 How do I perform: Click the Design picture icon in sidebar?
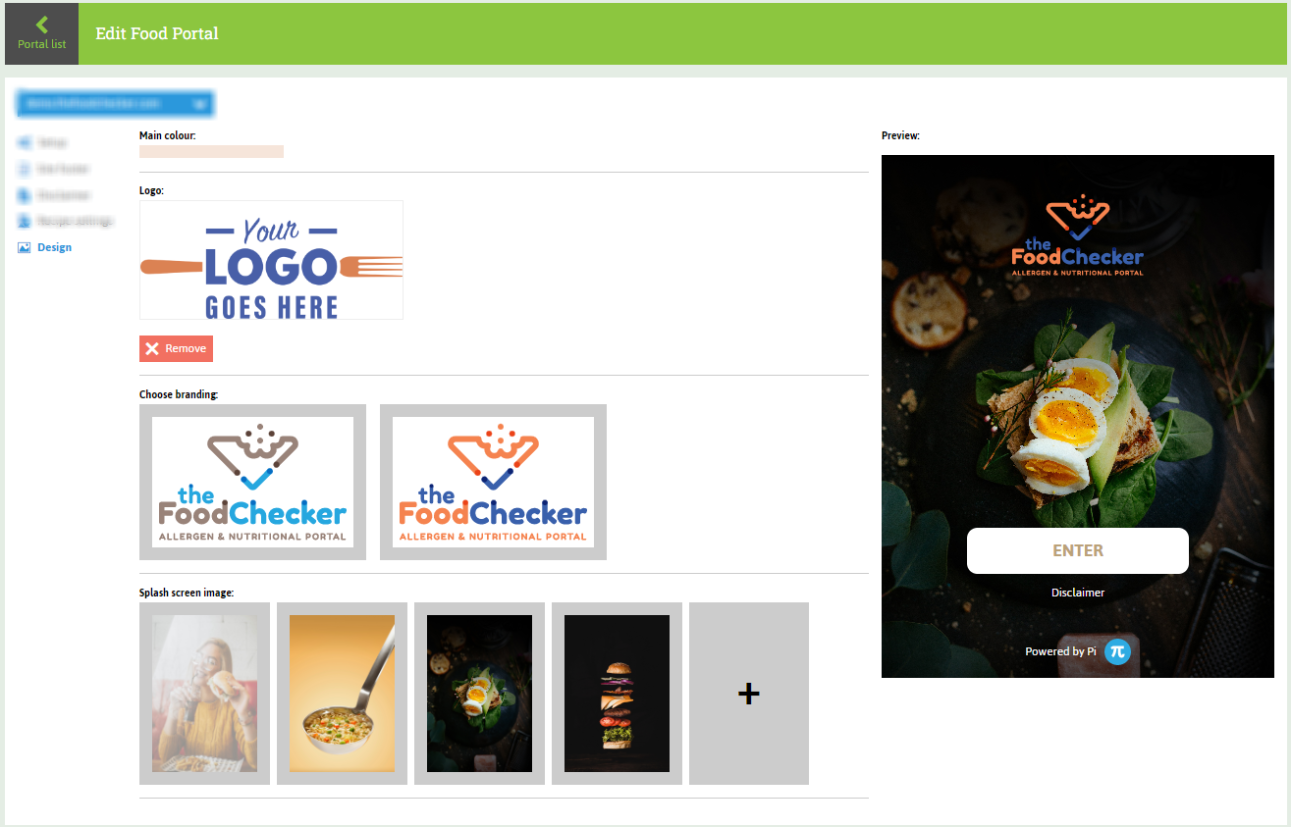click(25, 247)
